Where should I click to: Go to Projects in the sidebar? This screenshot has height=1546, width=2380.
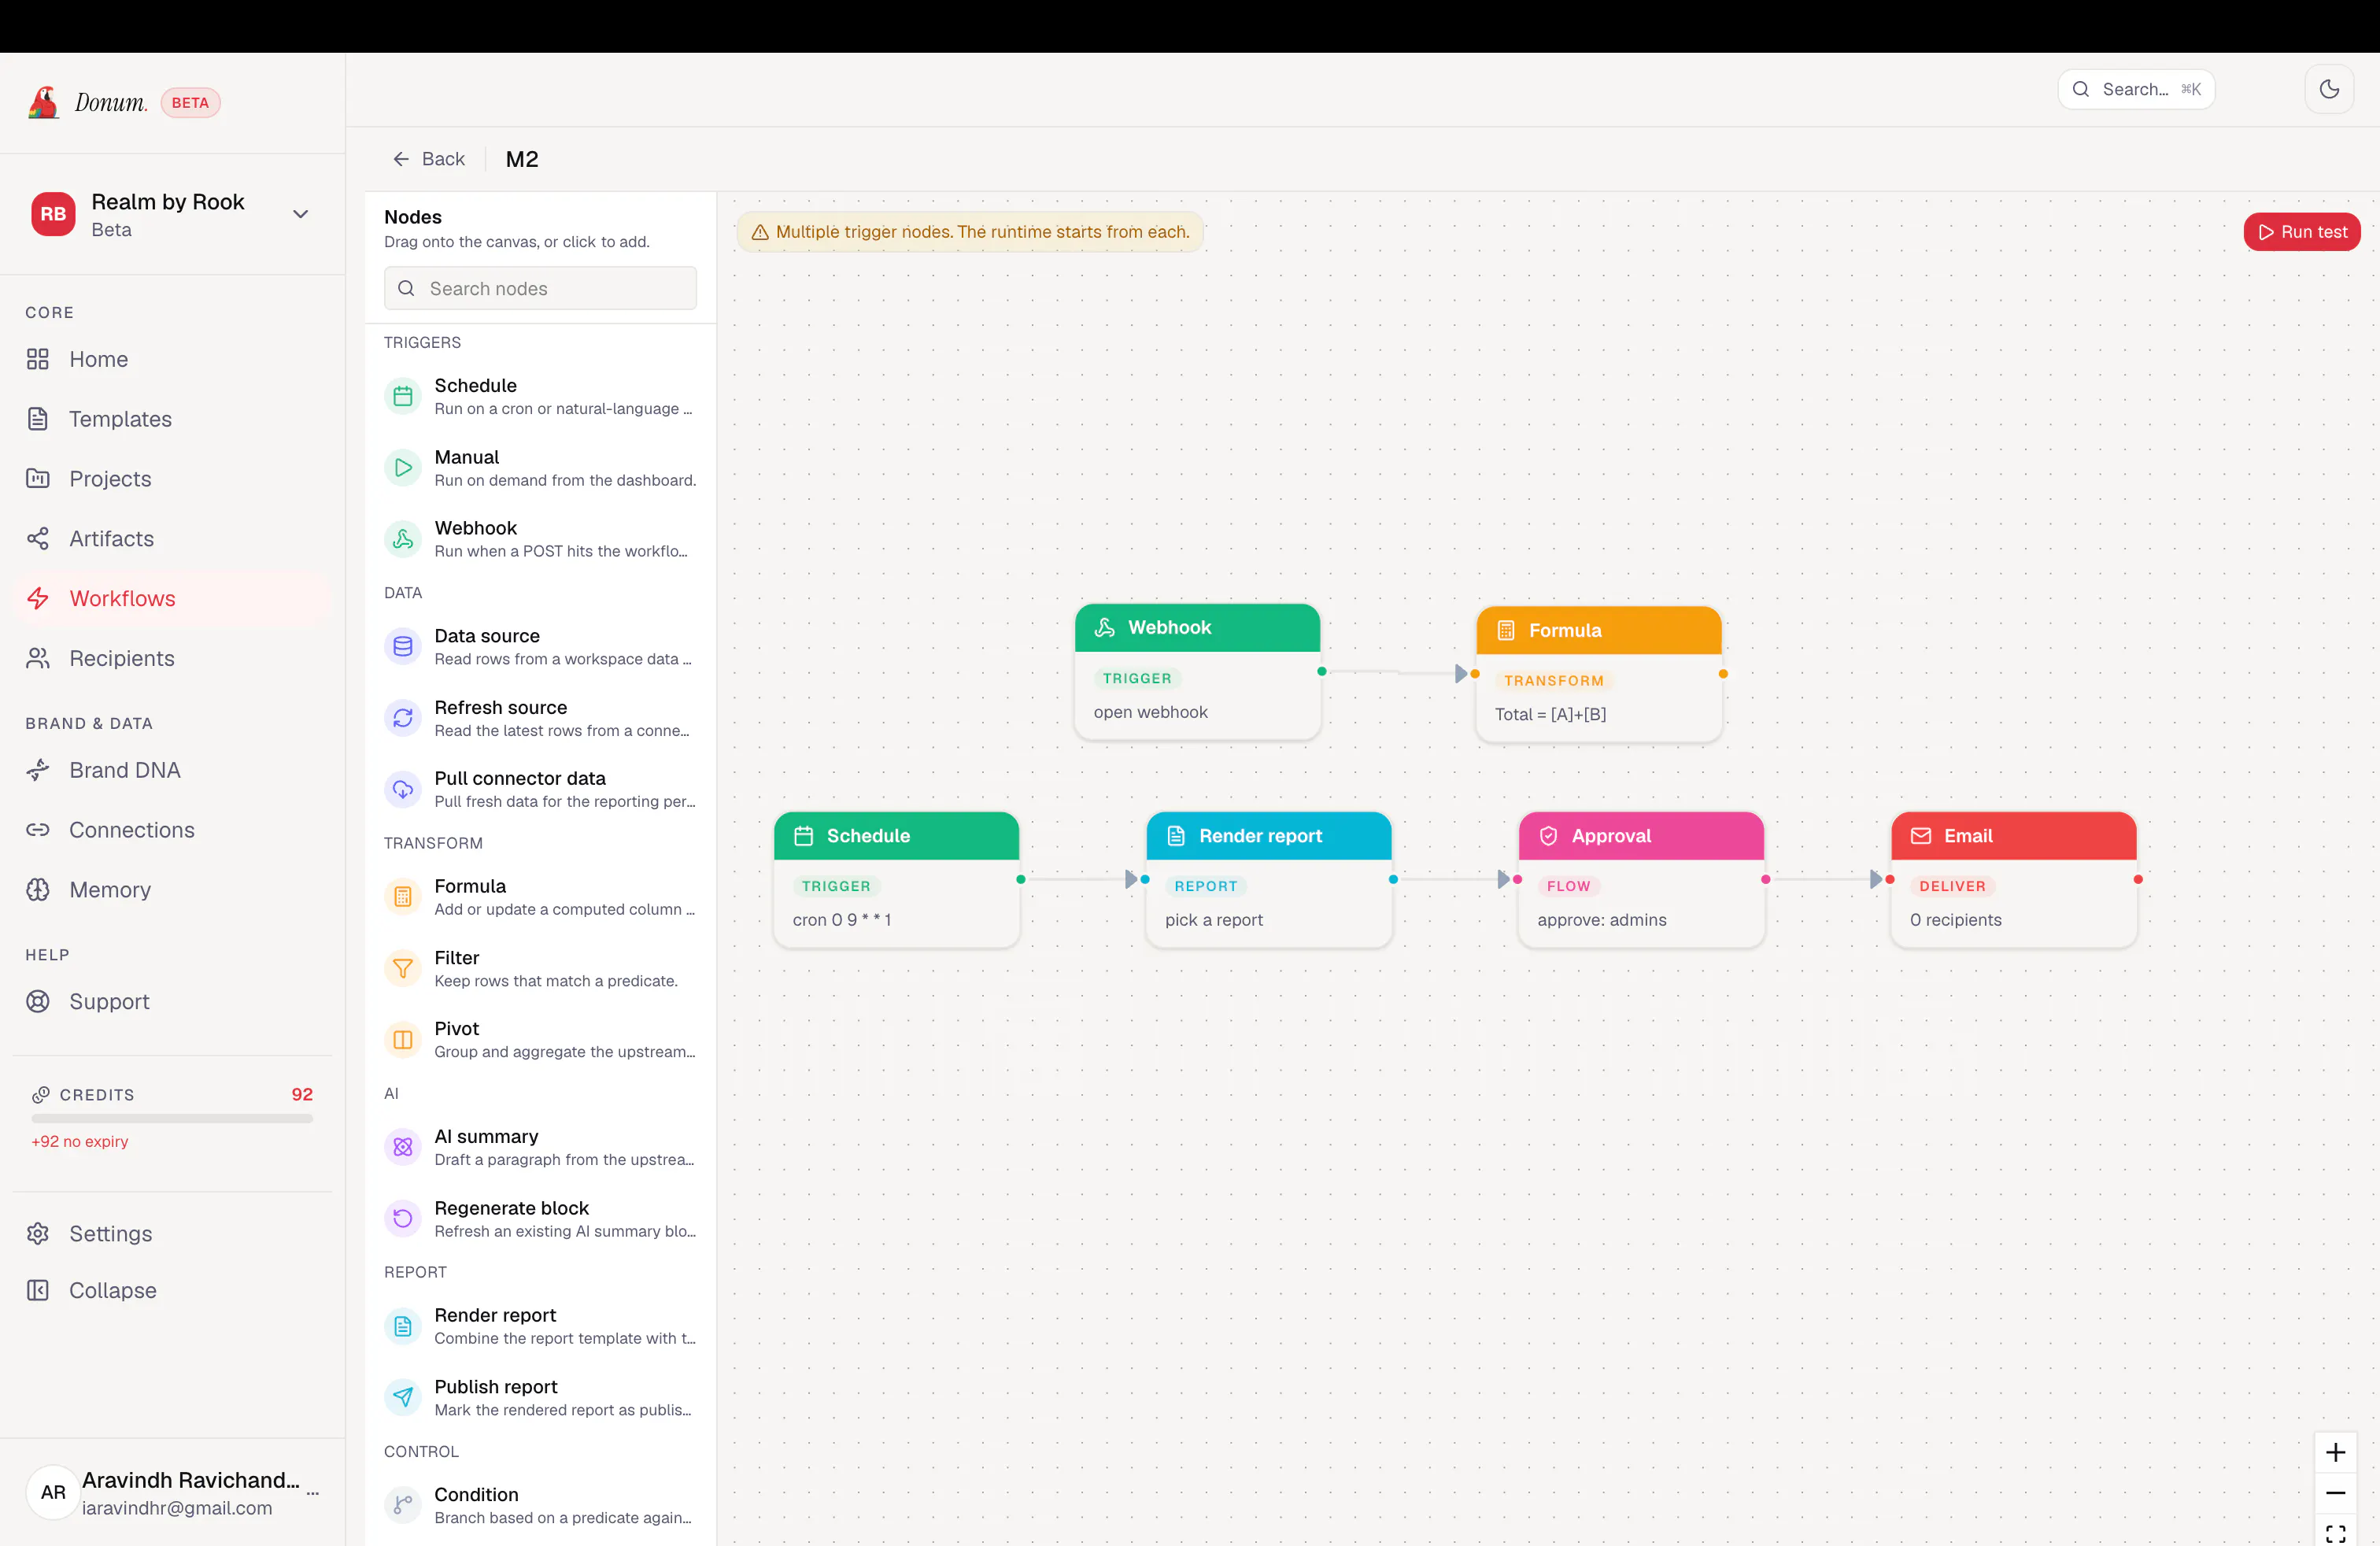[x=172, y=479]
